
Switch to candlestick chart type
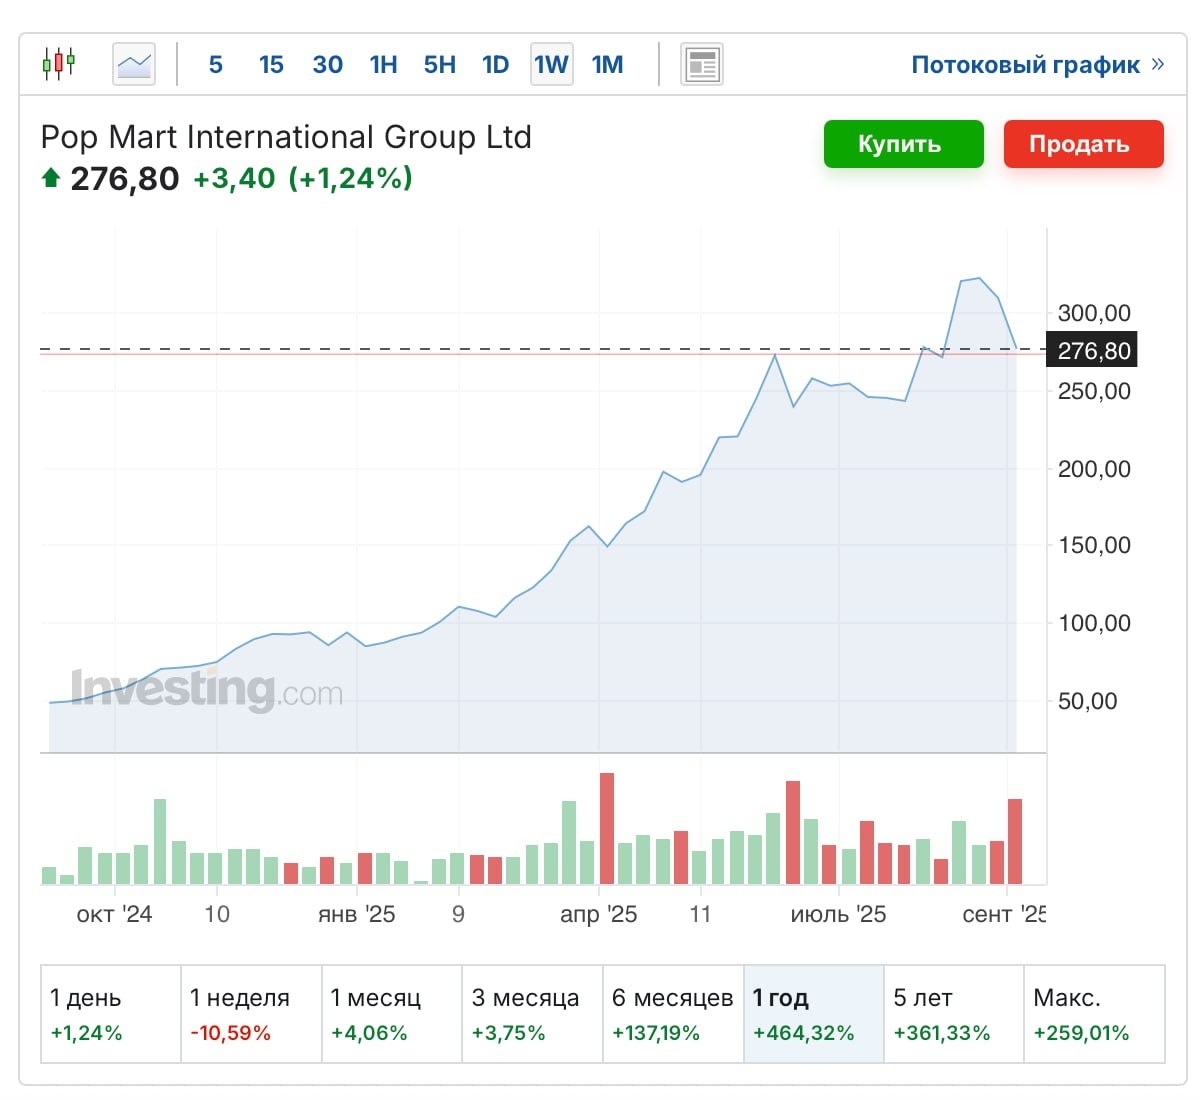coord(59,64)
